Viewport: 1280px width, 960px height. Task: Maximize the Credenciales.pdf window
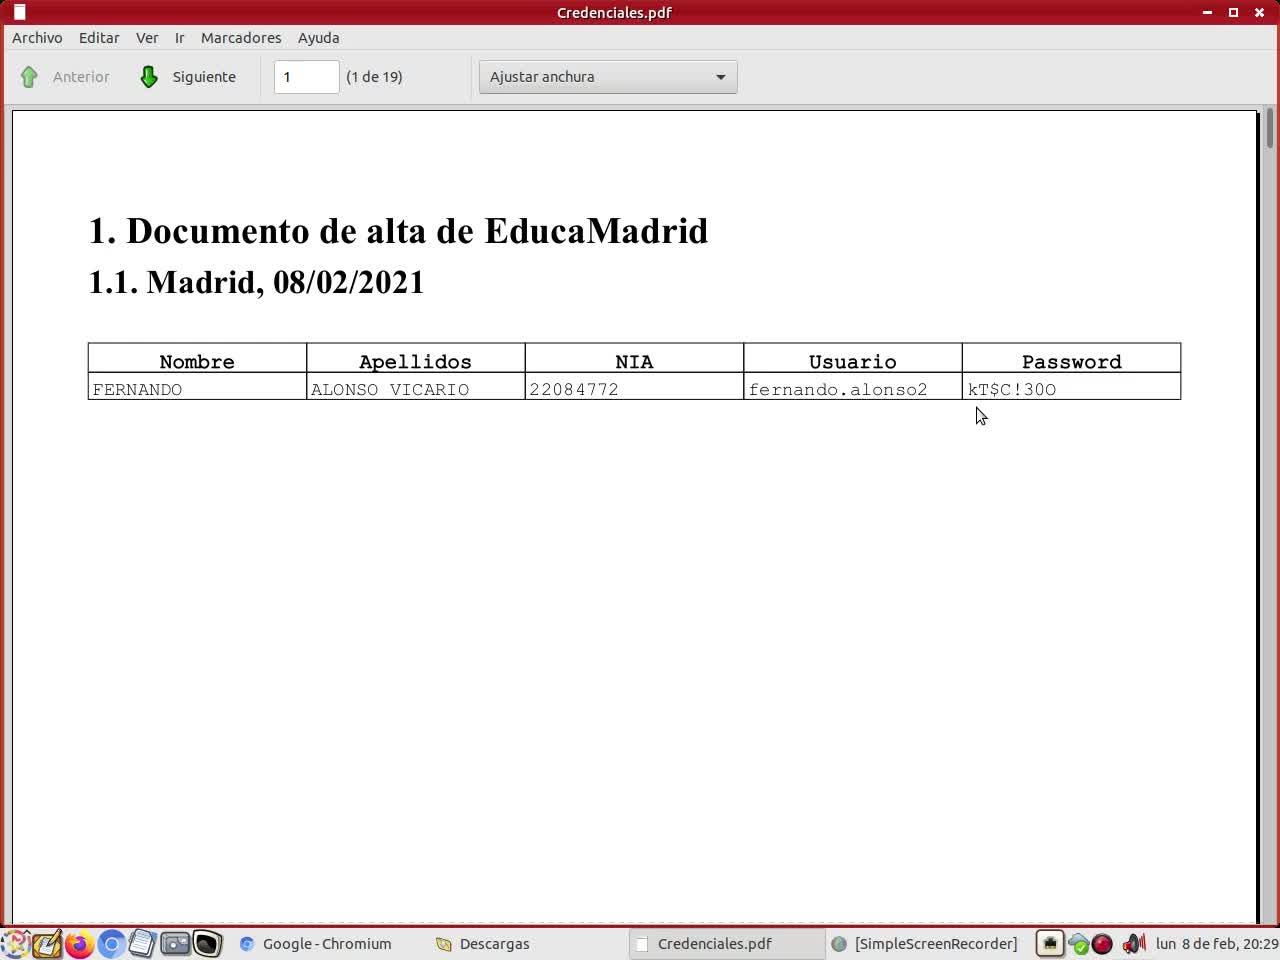coord(1233,12)
